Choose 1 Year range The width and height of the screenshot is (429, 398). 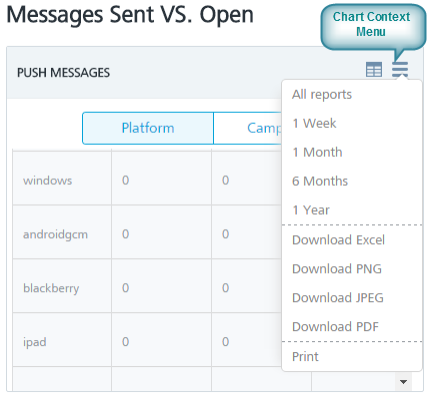click(x=311, y=210)
